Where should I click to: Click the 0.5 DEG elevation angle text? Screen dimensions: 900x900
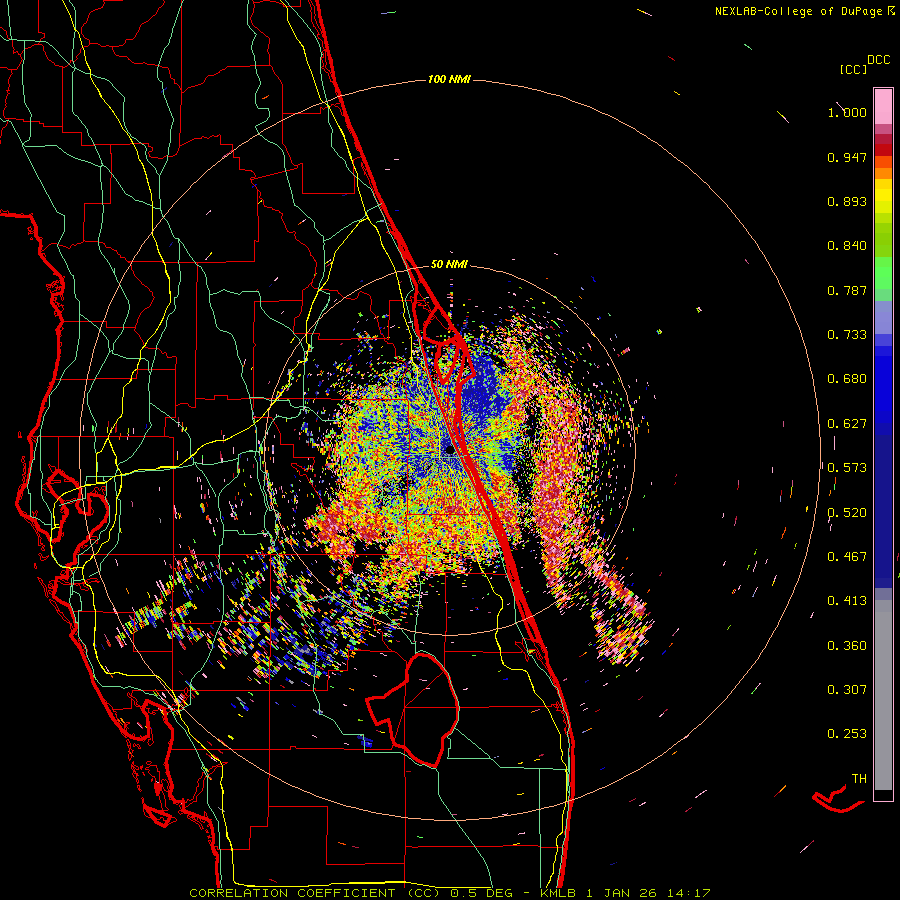(x=482, y=893)
